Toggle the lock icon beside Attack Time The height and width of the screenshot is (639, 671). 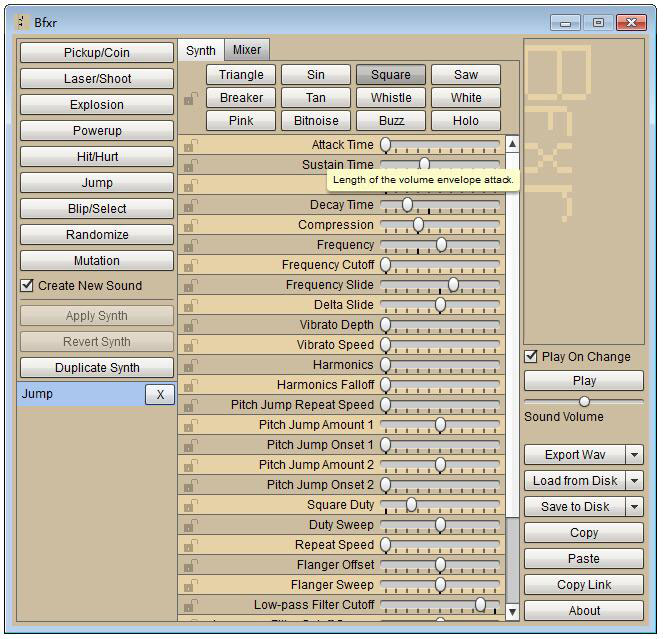(189, 146)
